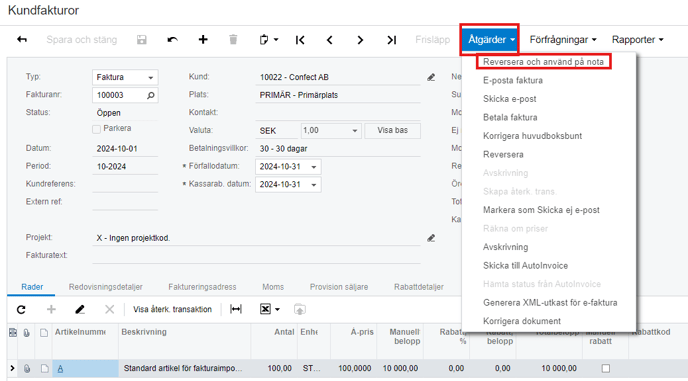Switch to the Rader tab
The image size is (688, 381).
32,287
